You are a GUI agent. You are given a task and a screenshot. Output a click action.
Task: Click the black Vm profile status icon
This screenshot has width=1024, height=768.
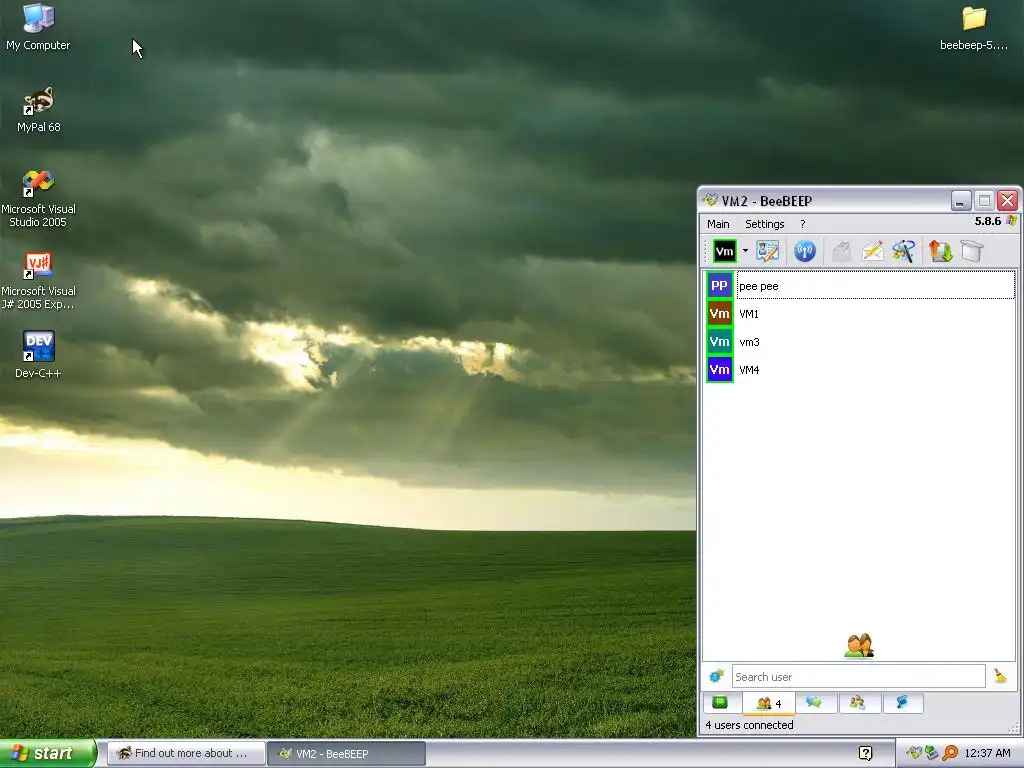724,251
